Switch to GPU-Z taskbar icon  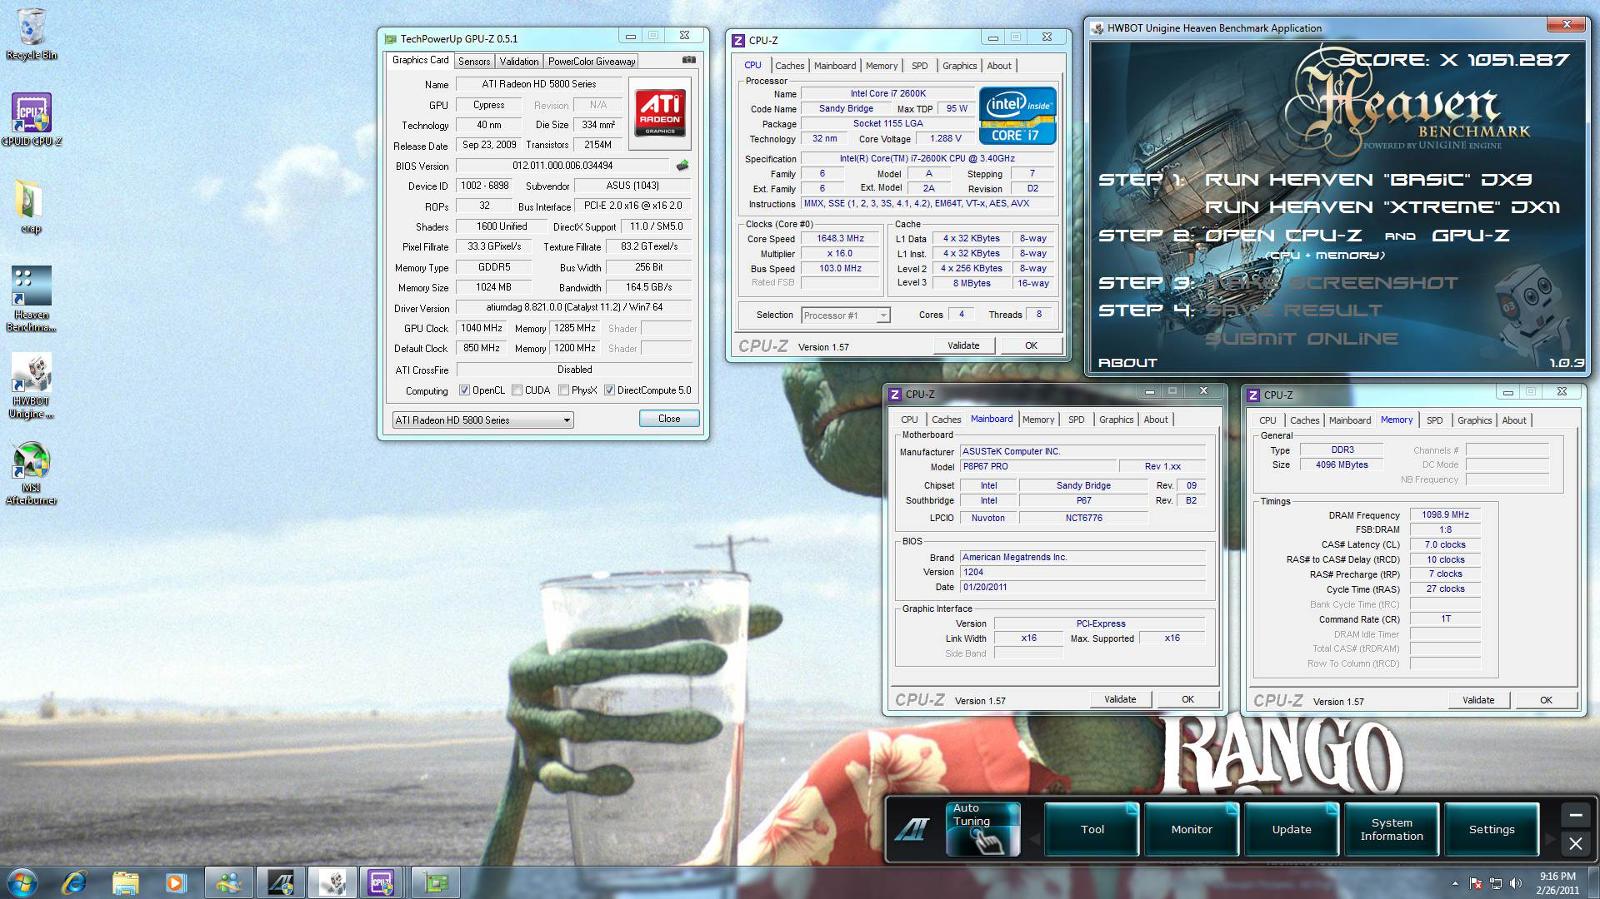coord(435,882)
